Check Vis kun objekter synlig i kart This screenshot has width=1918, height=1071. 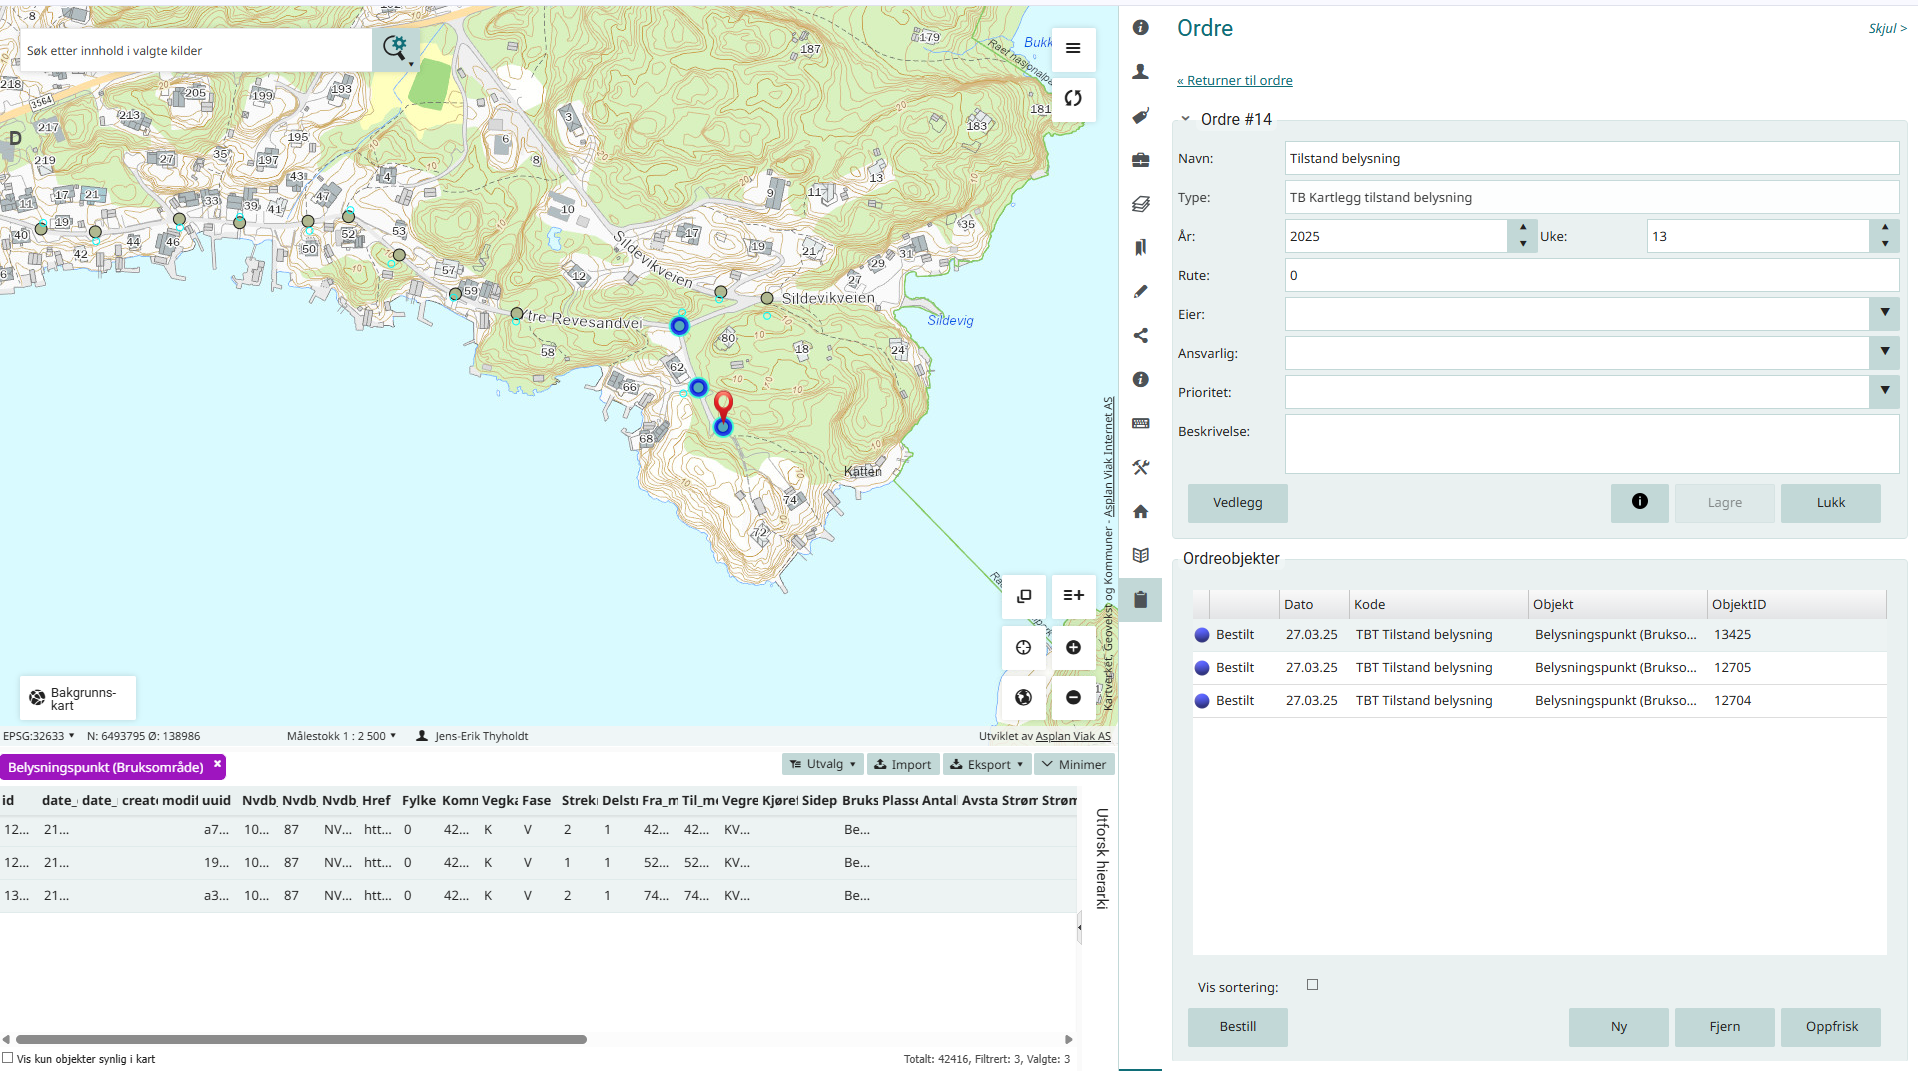pos(8,1058)
